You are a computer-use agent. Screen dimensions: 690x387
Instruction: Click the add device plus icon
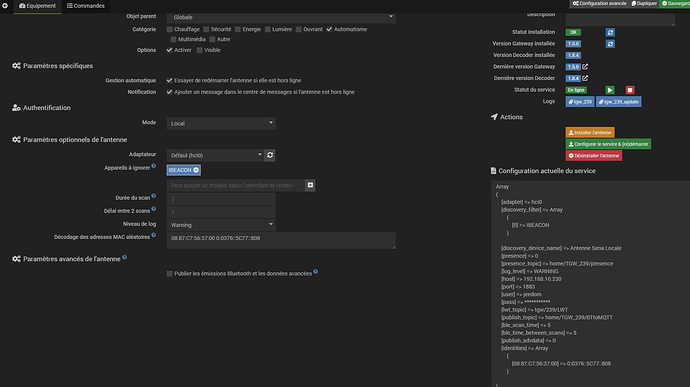(310, 185)
